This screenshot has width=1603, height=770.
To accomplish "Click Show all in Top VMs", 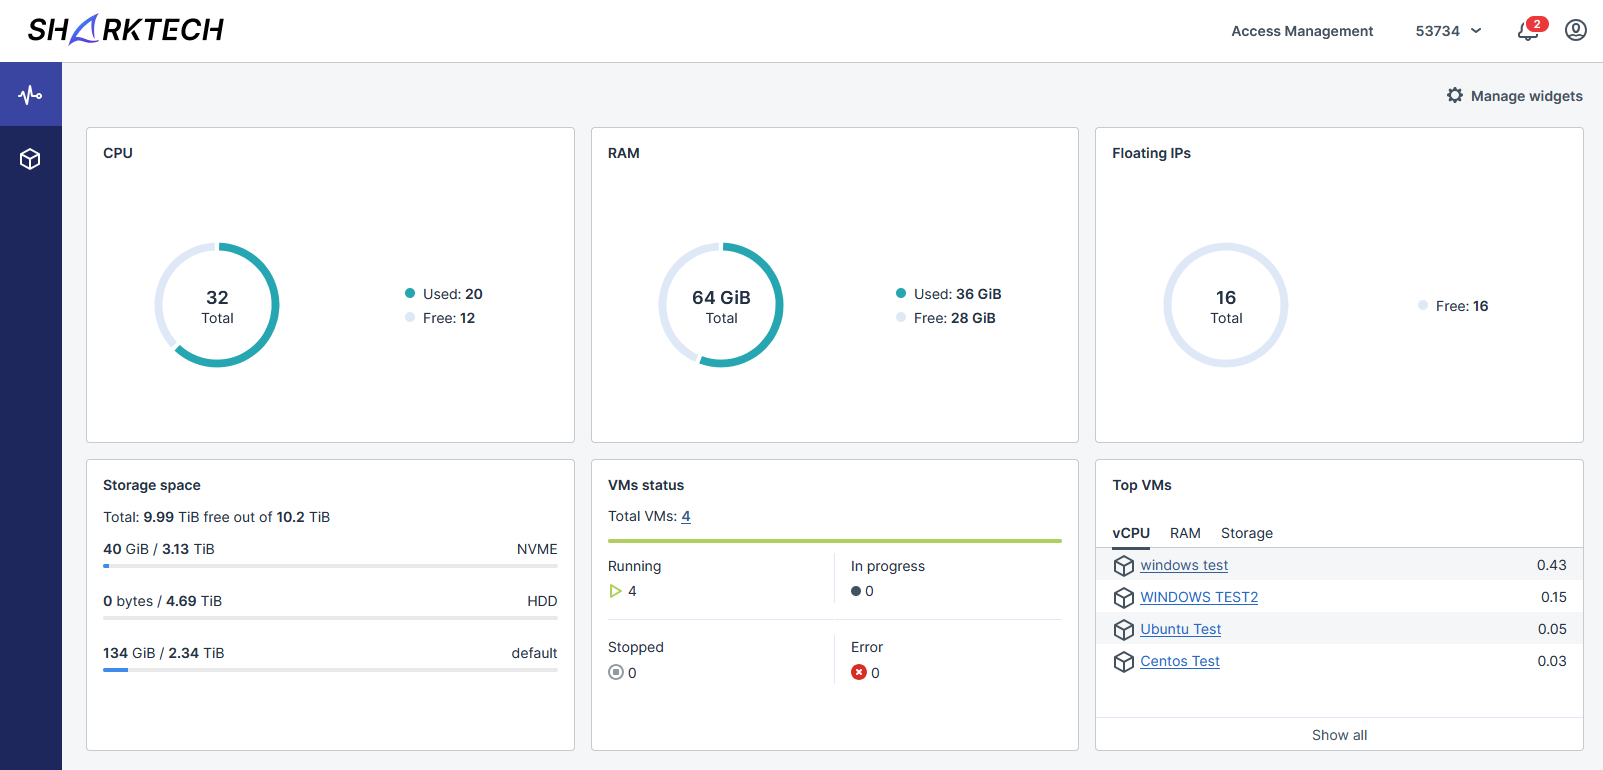I will 1339,735.
